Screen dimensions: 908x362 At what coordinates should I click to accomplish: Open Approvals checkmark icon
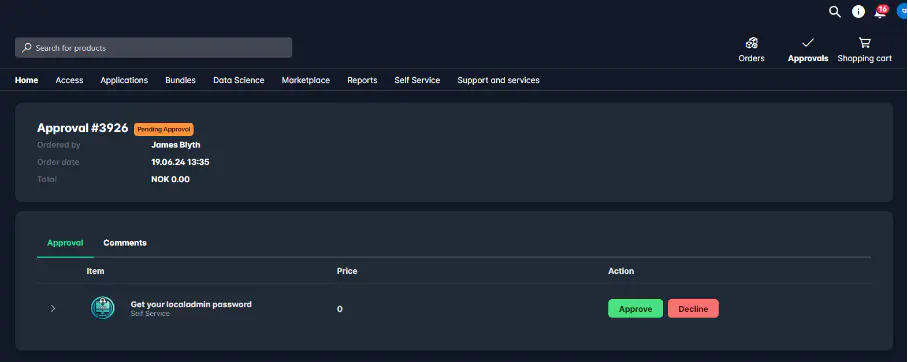tap(808, 43)
